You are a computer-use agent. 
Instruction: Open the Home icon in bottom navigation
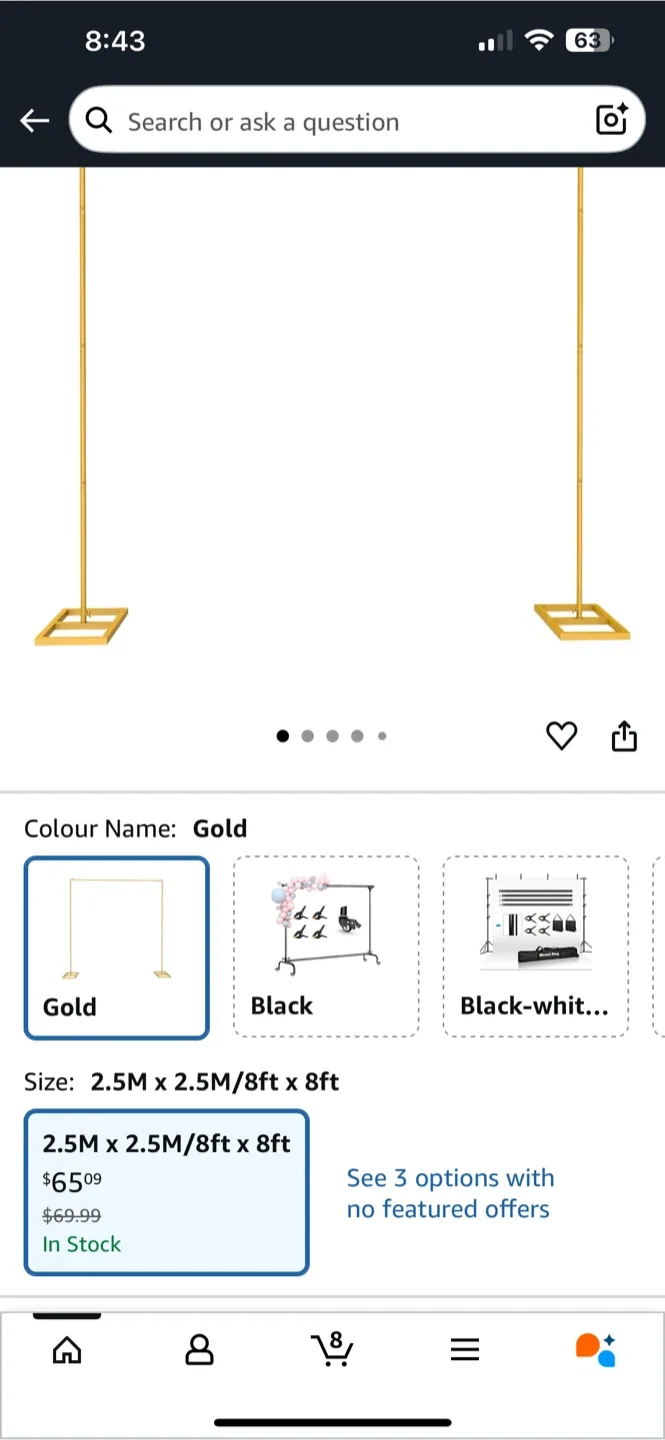coord(66,1350)
